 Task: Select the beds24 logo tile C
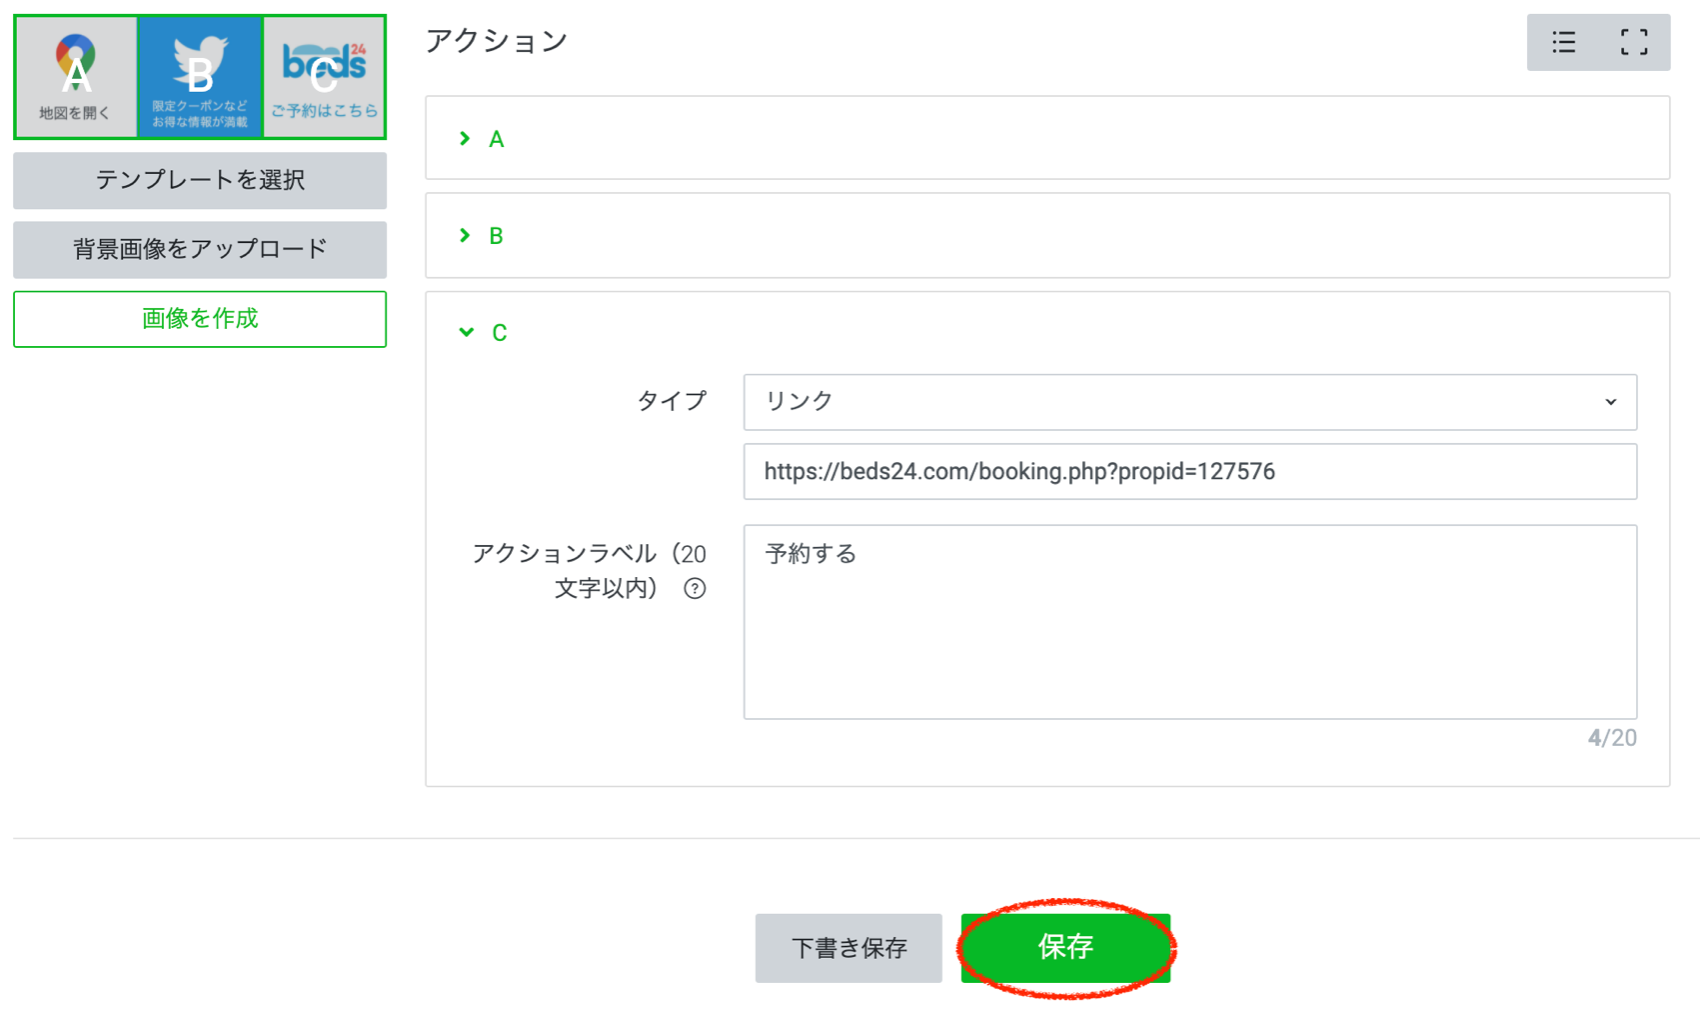click(x=324, y=77)
